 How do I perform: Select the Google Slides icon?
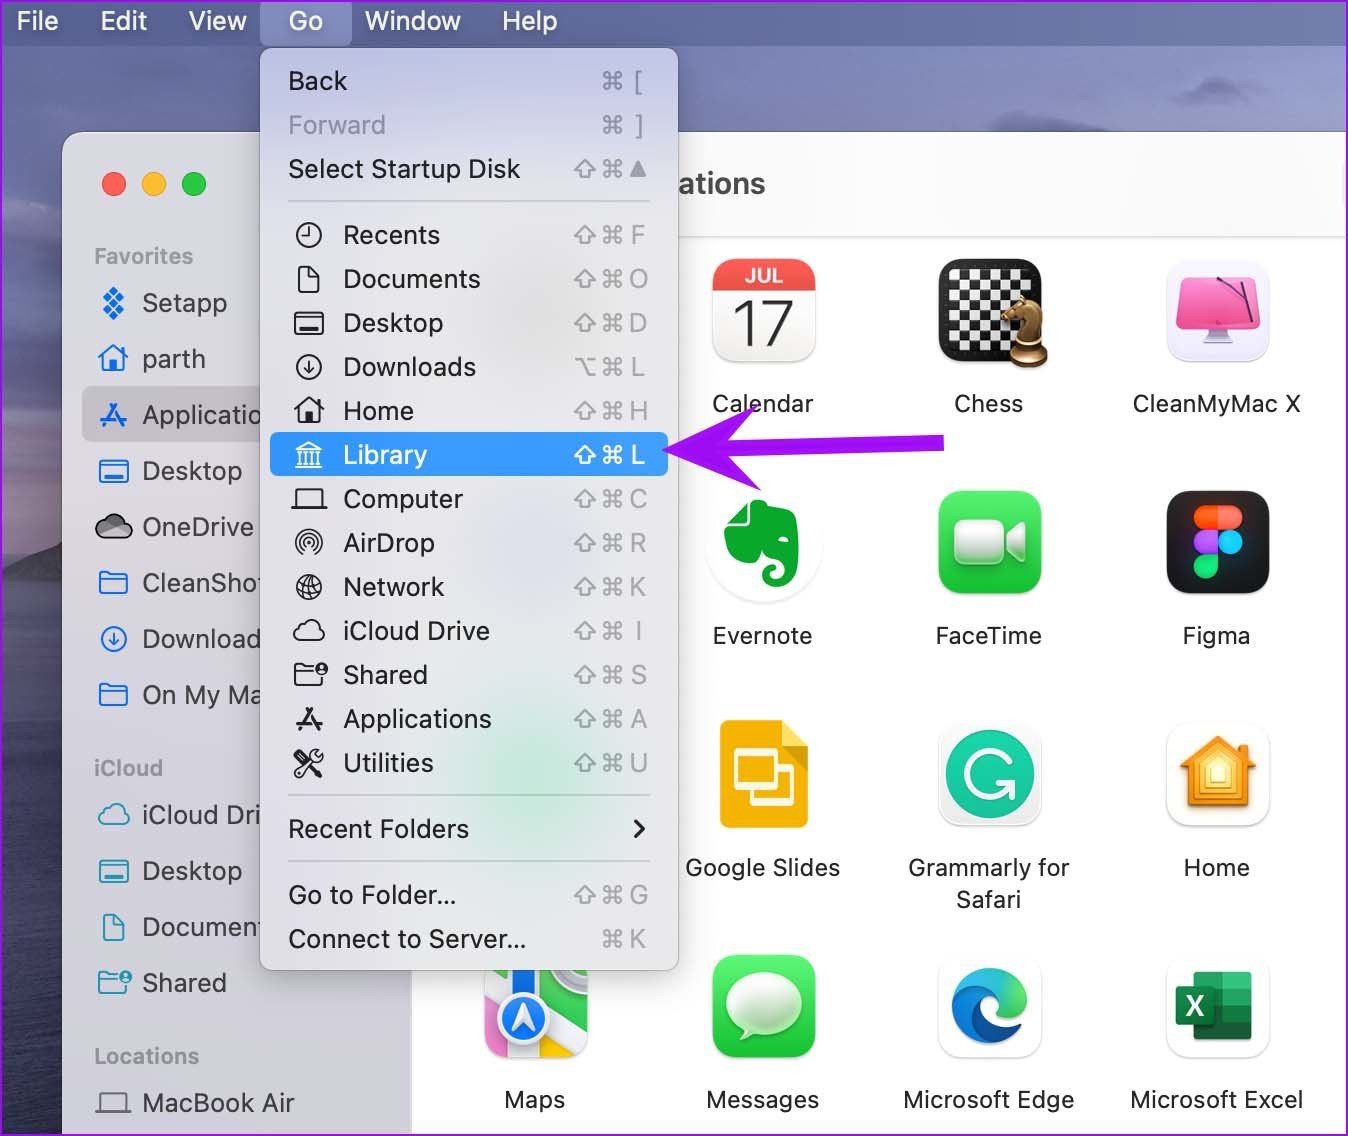pos(763,774)
